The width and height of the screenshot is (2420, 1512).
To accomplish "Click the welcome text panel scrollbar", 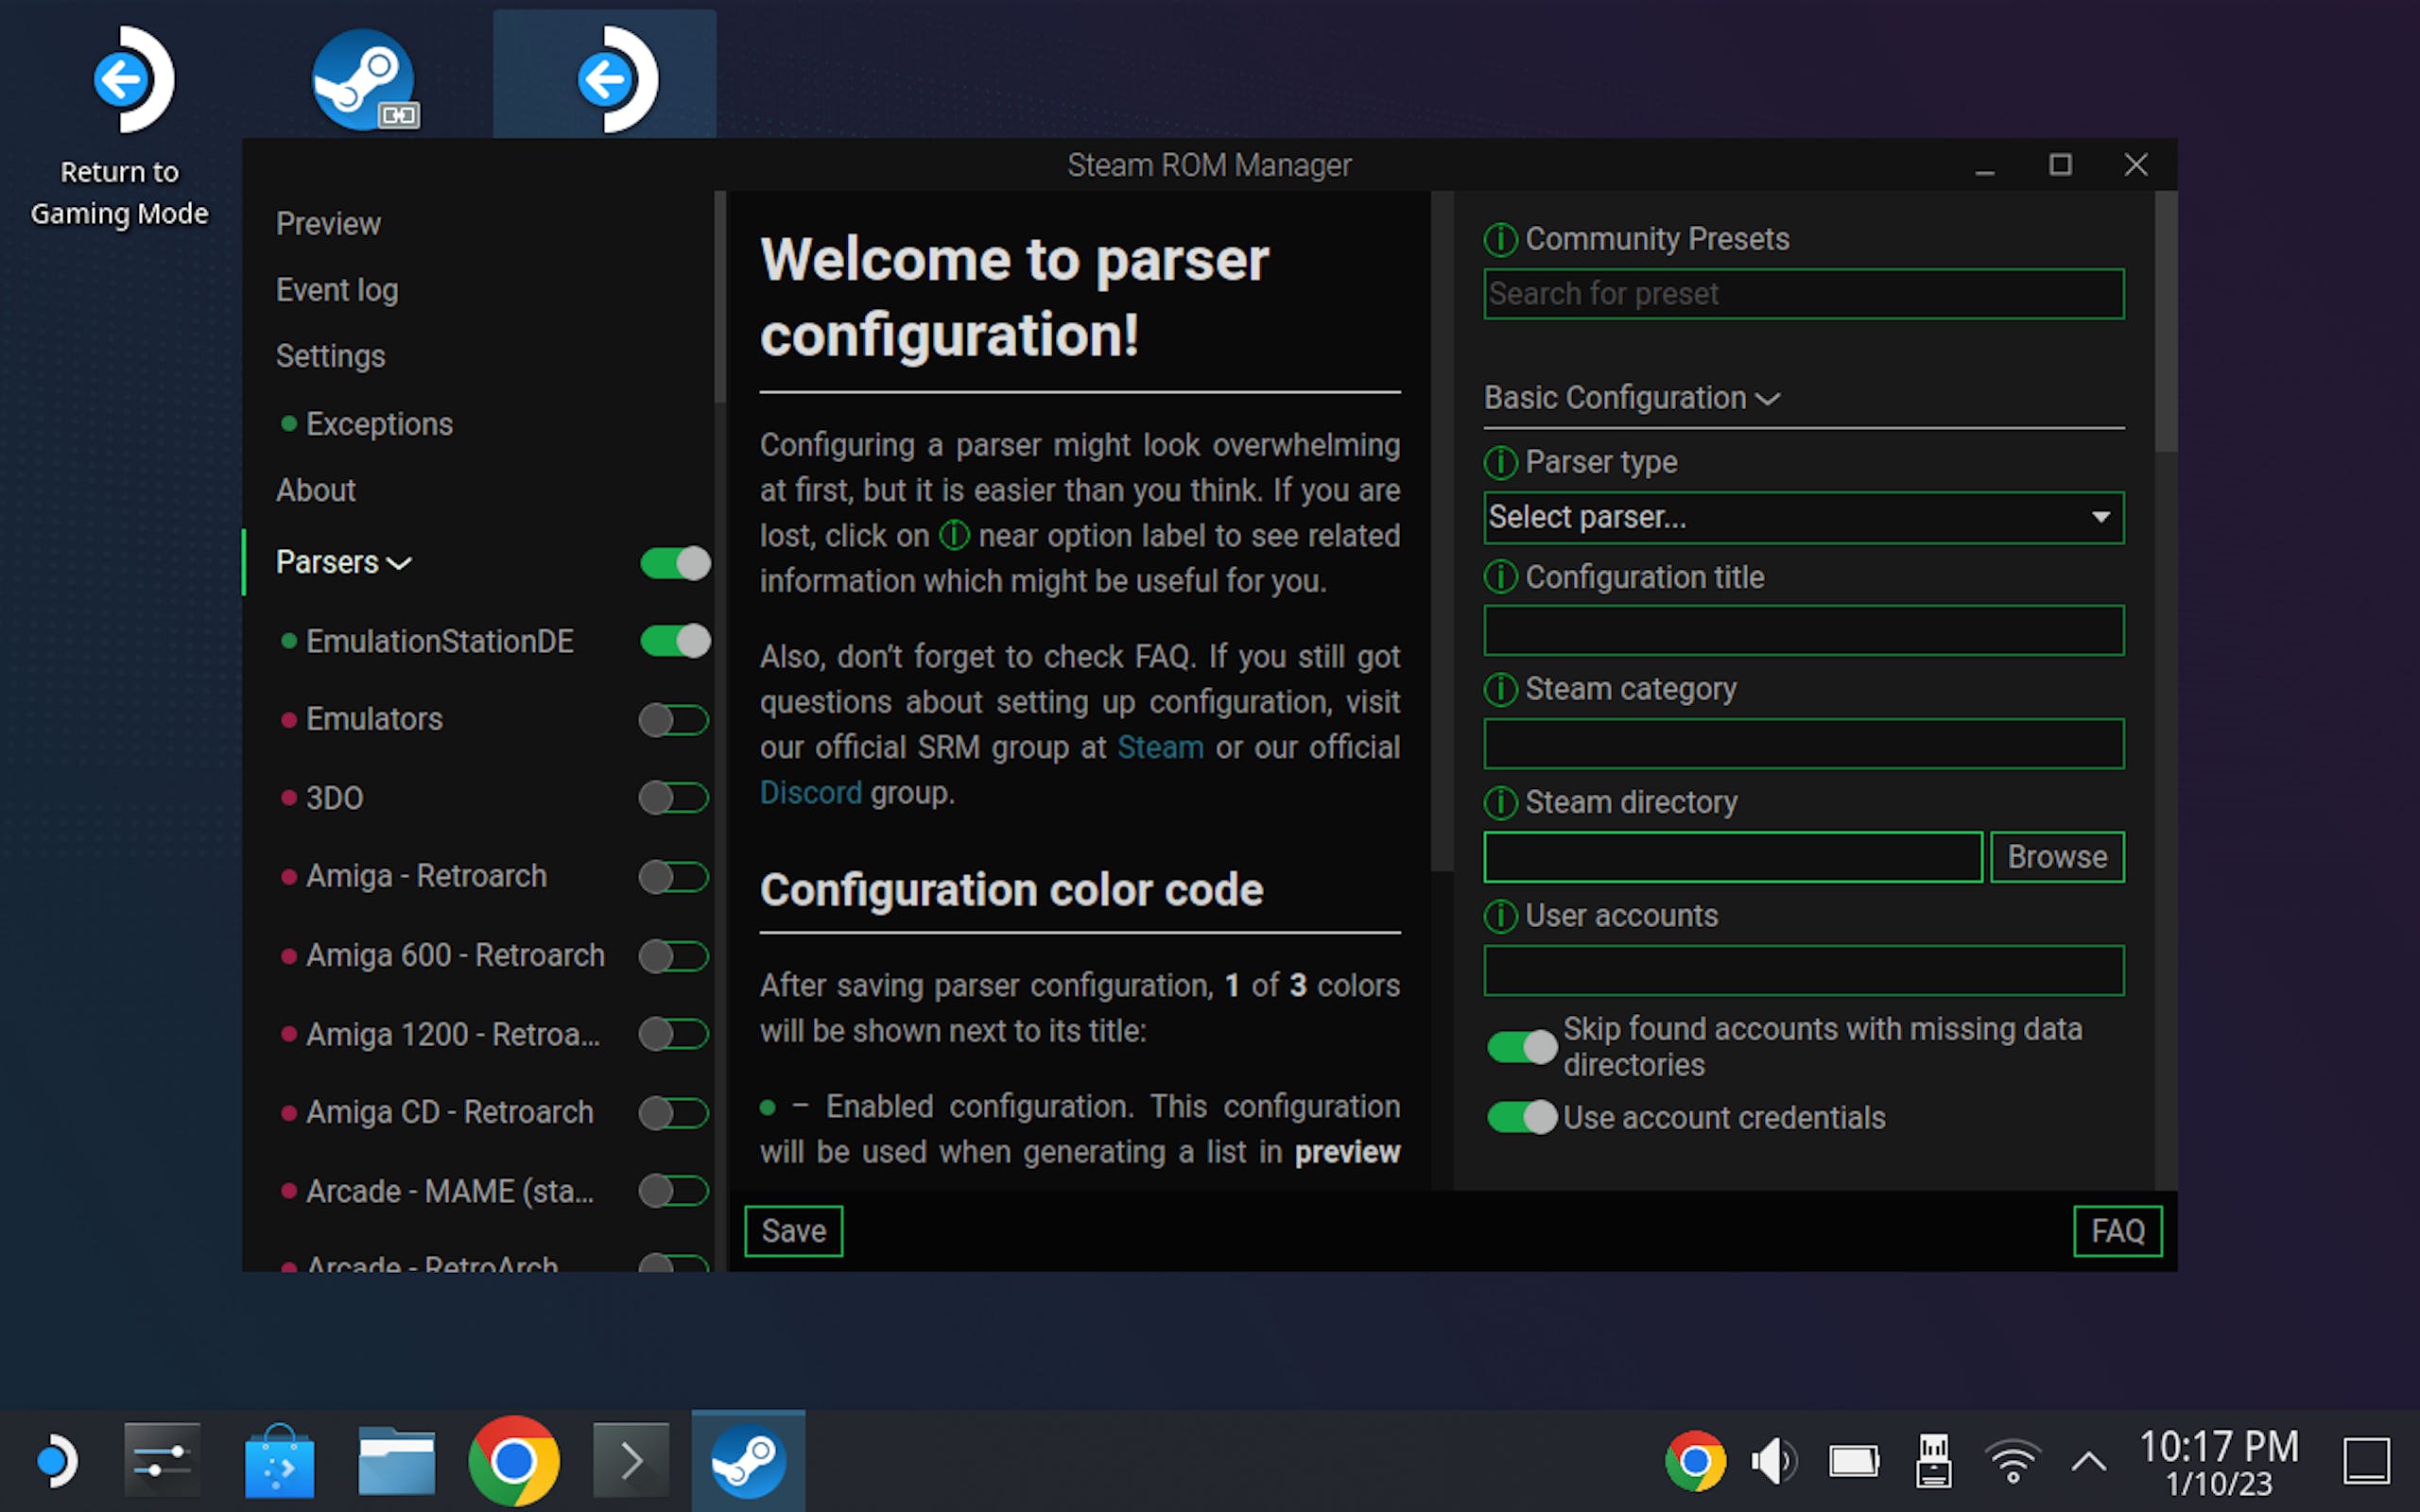I will point(1441,532).
